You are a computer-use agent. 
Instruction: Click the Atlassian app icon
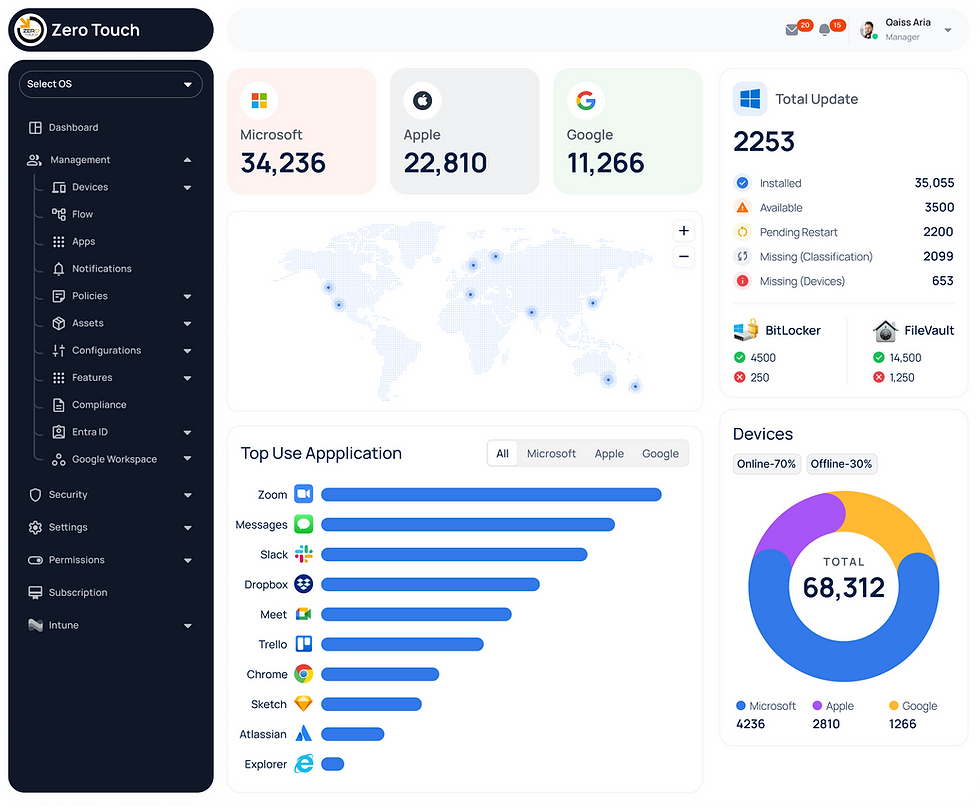304,734
